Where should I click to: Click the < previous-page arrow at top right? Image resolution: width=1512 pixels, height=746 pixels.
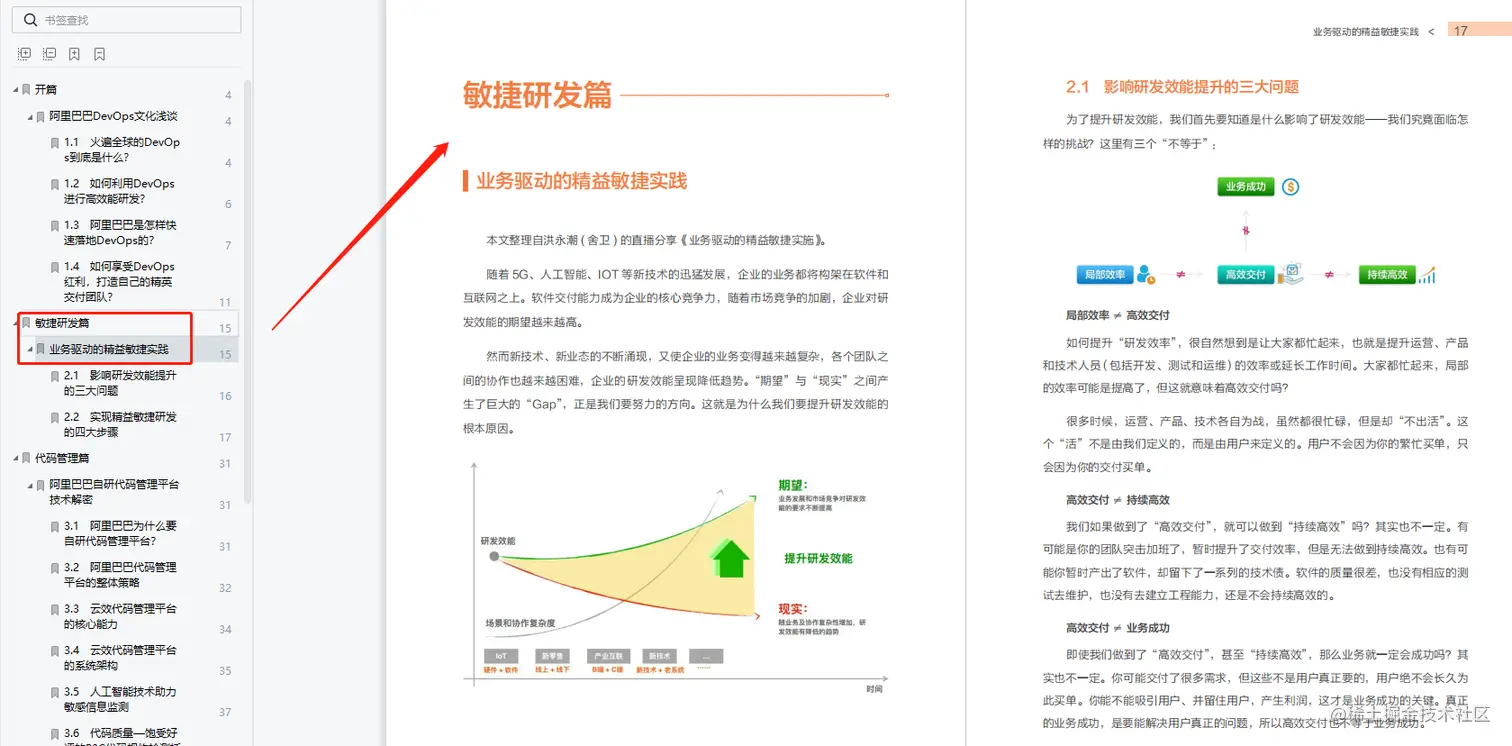click(x=1432, y=31)
